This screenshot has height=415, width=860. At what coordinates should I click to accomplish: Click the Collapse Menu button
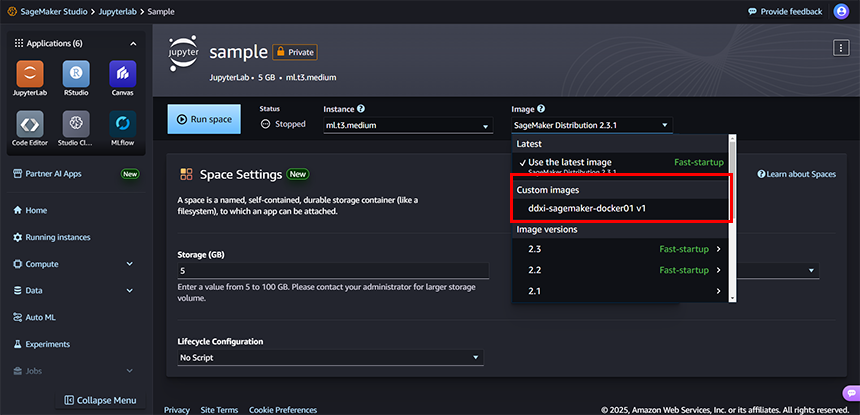[100, 400]
